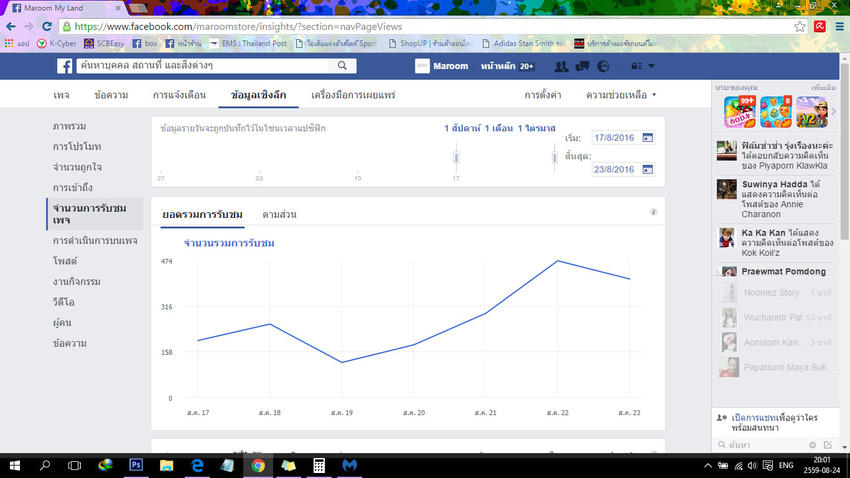Click the red extension icon in Chrome
Screen dimensions: 850x478
point(820,26)
